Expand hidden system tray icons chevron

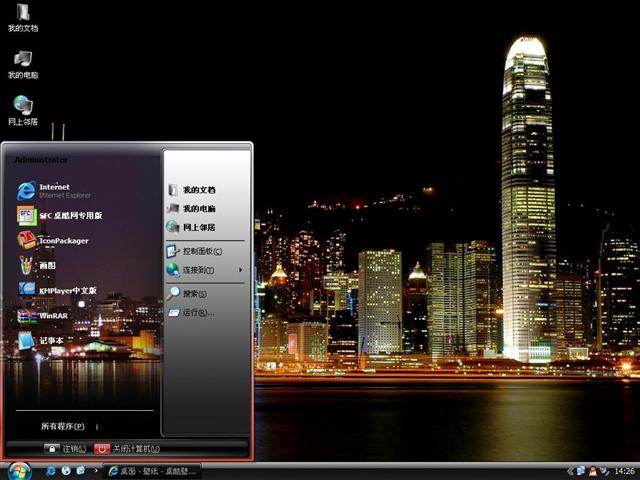[x=571, y=471]
